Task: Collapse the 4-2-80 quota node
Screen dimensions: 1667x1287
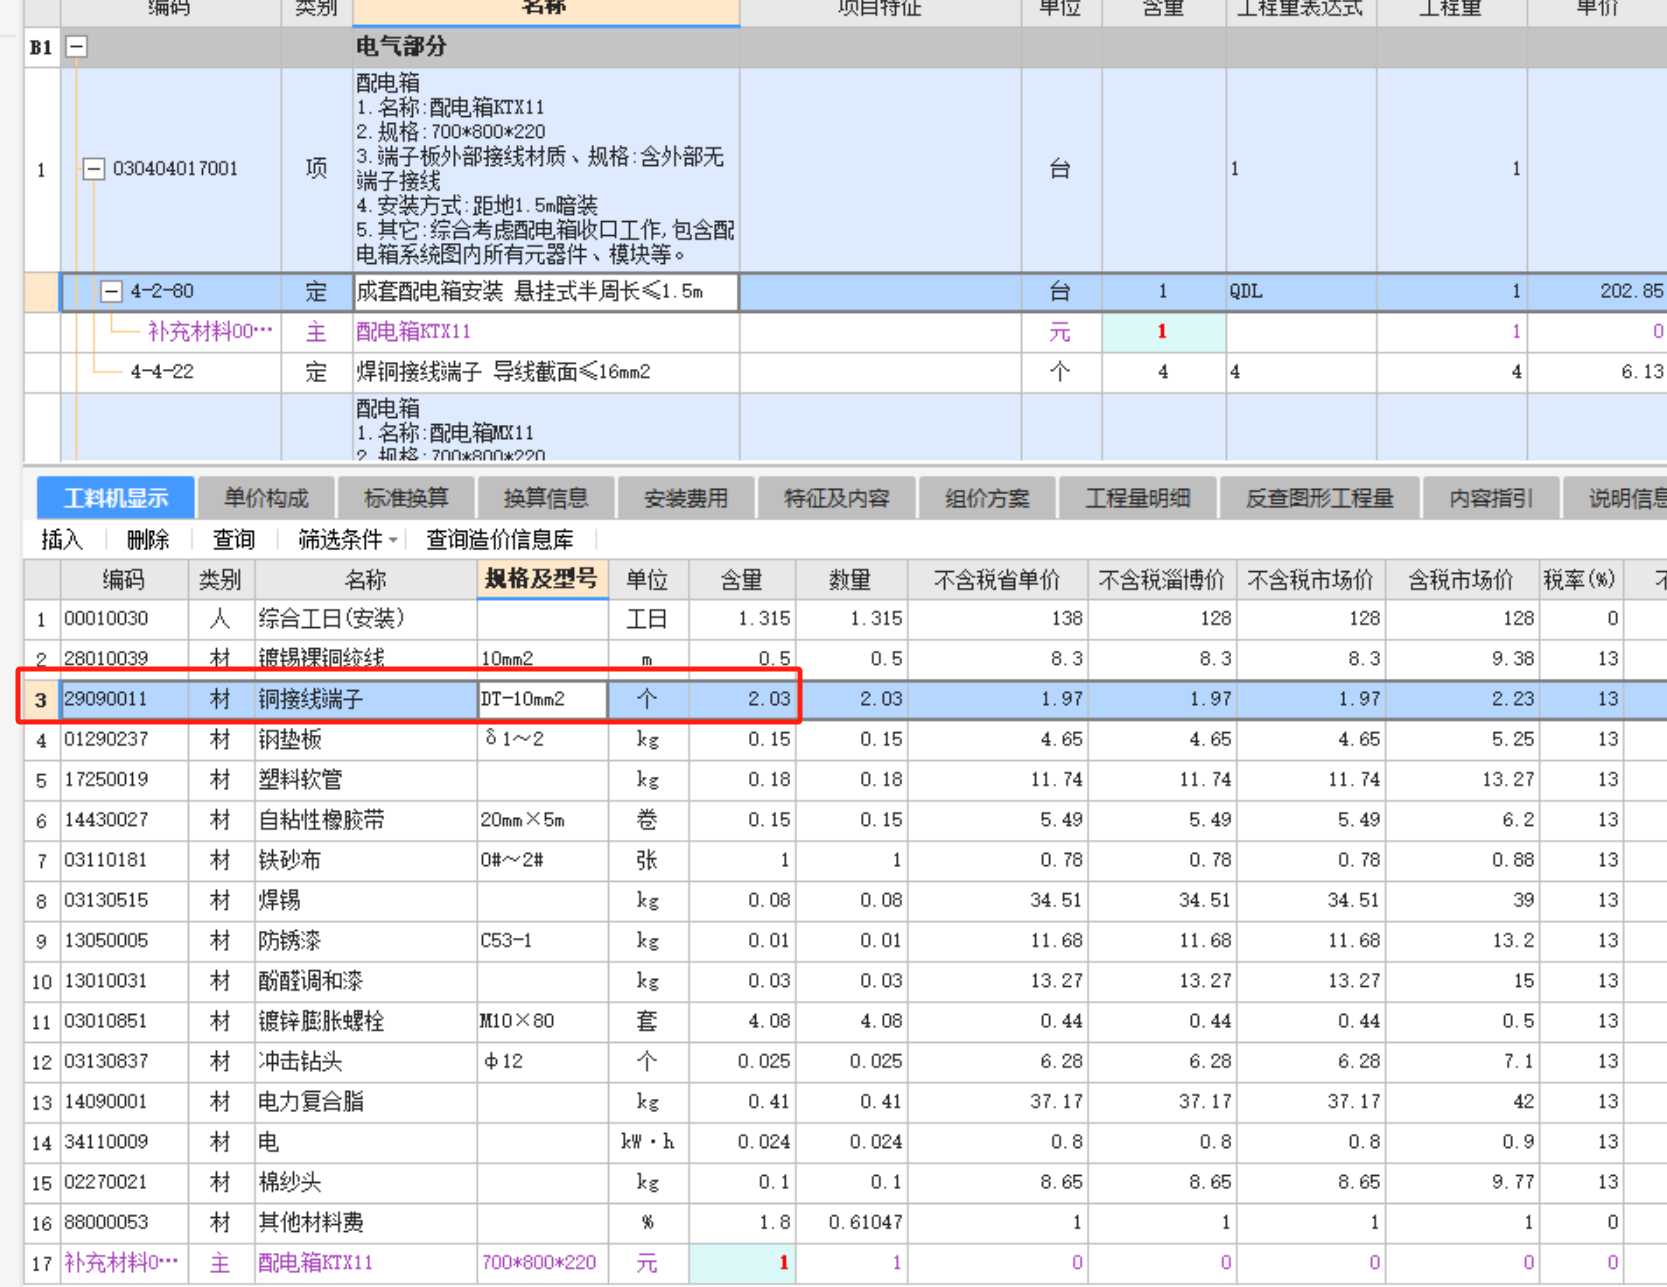Action: click(111, 291)
